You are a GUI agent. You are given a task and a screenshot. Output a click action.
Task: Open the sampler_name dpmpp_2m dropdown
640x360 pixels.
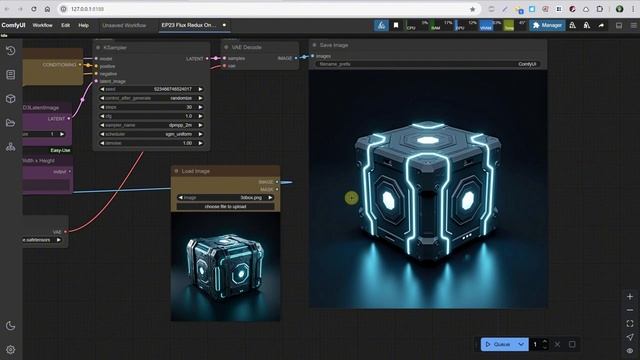pos(151,125)
